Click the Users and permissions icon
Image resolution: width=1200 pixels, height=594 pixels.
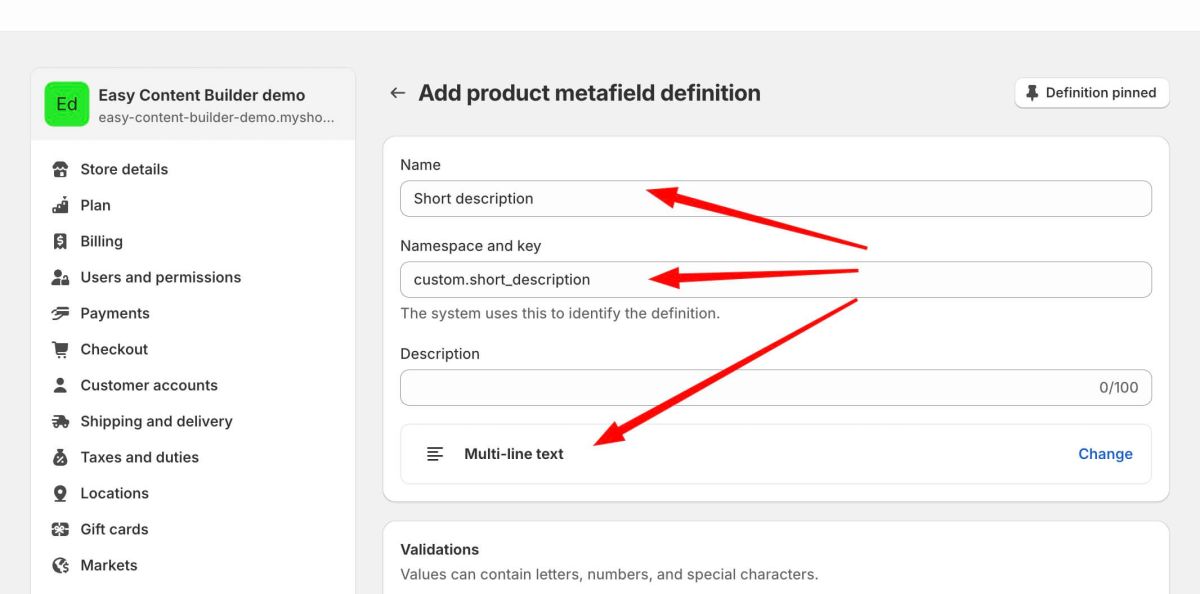coord(60,277)
